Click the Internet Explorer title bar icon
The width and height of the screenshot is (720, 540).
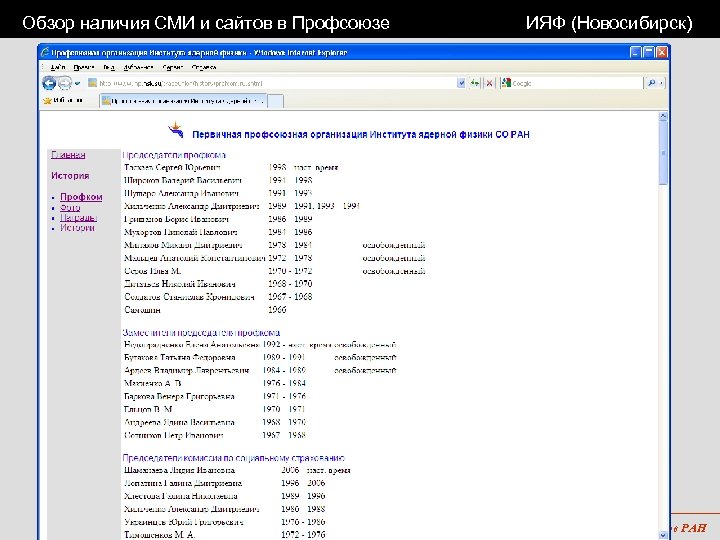45,52
